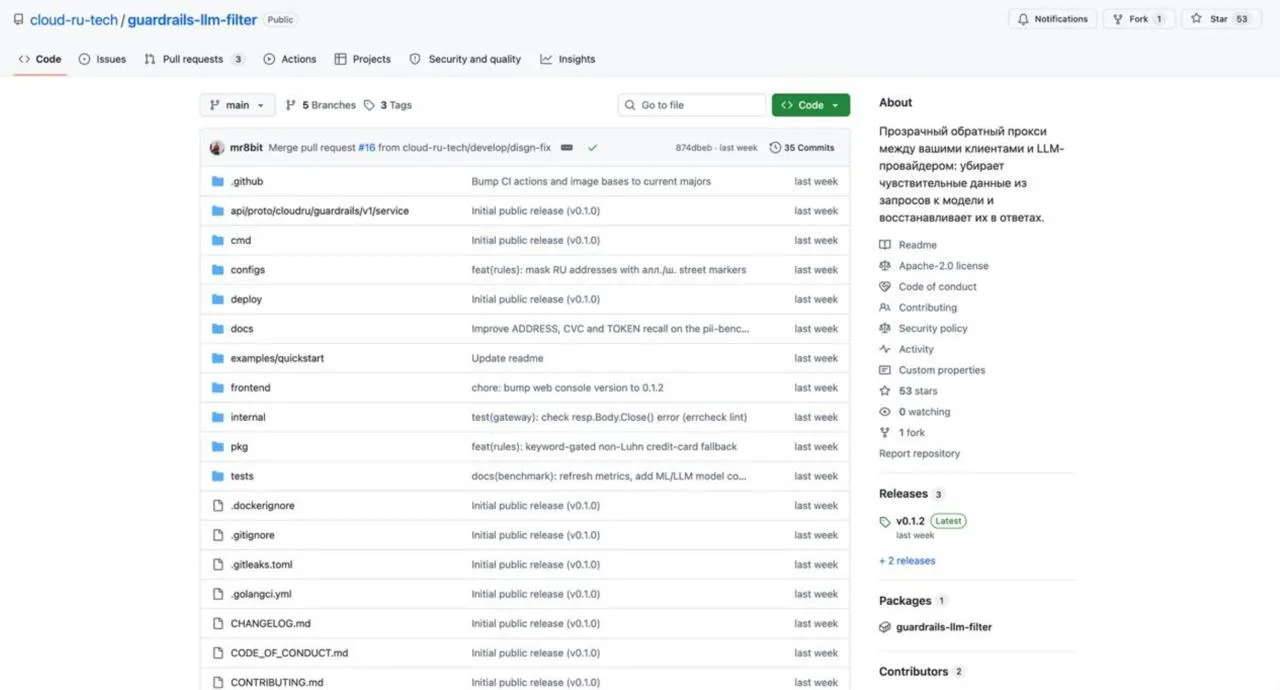Open pull request #16 link

(366, 148)
